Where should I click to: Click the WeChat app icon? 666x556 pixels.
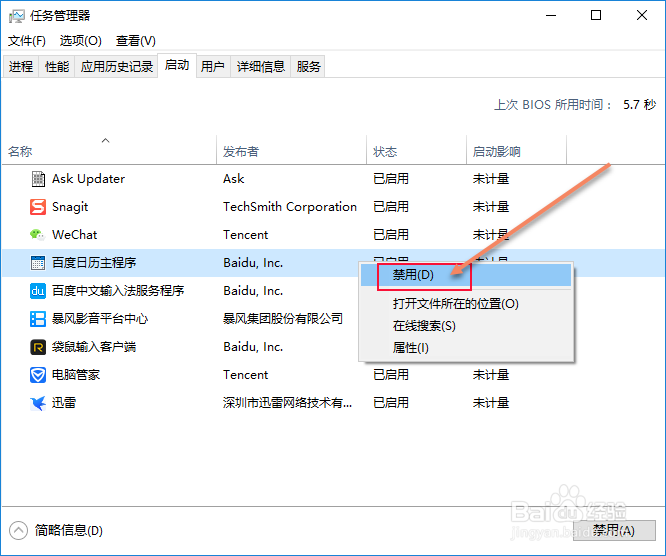pyautogui.click(x=38, y=234)
